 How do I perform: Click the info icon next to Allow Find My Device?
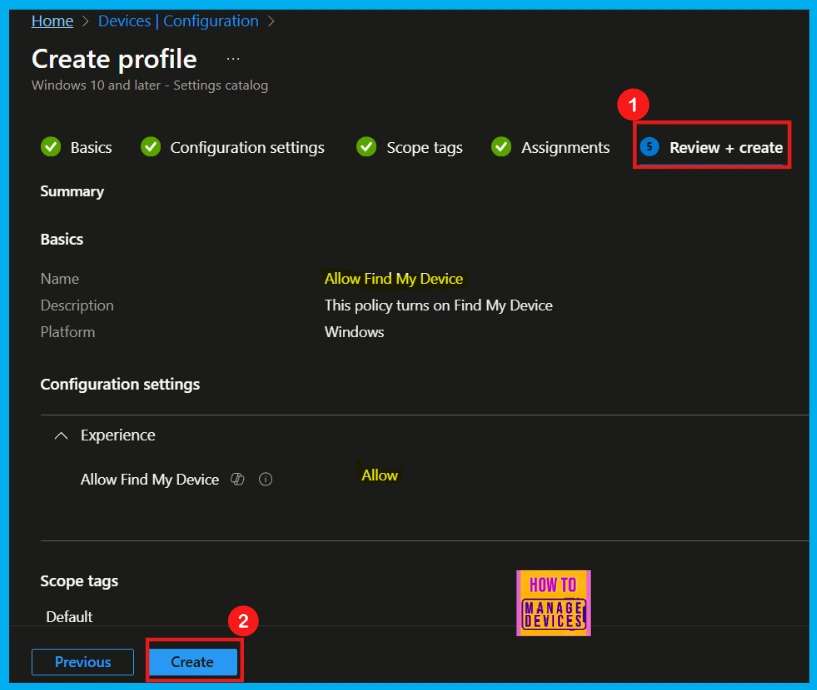click(265, 479)
